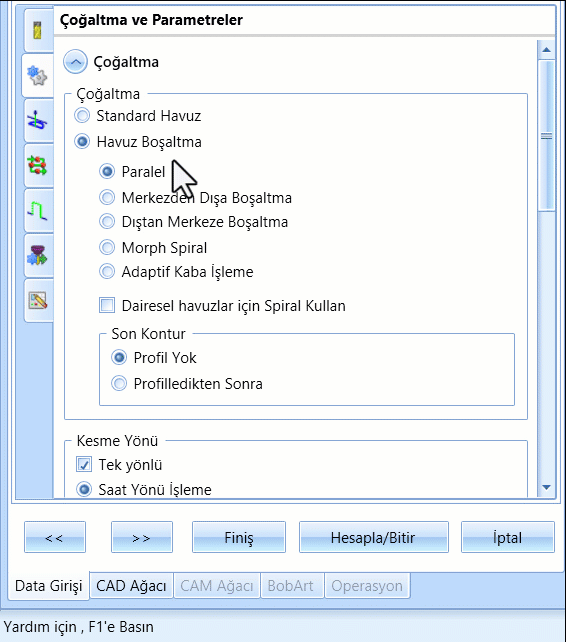Click the Finiş button
The image size is (566, 642).
[239, 537]
